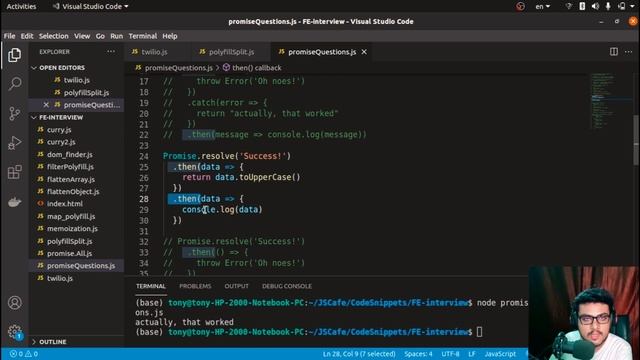The height and width of the screenshot is (360, 640).
Task: Click the Explorer more actions ellipsis
Action: click(x=111, y=52)
